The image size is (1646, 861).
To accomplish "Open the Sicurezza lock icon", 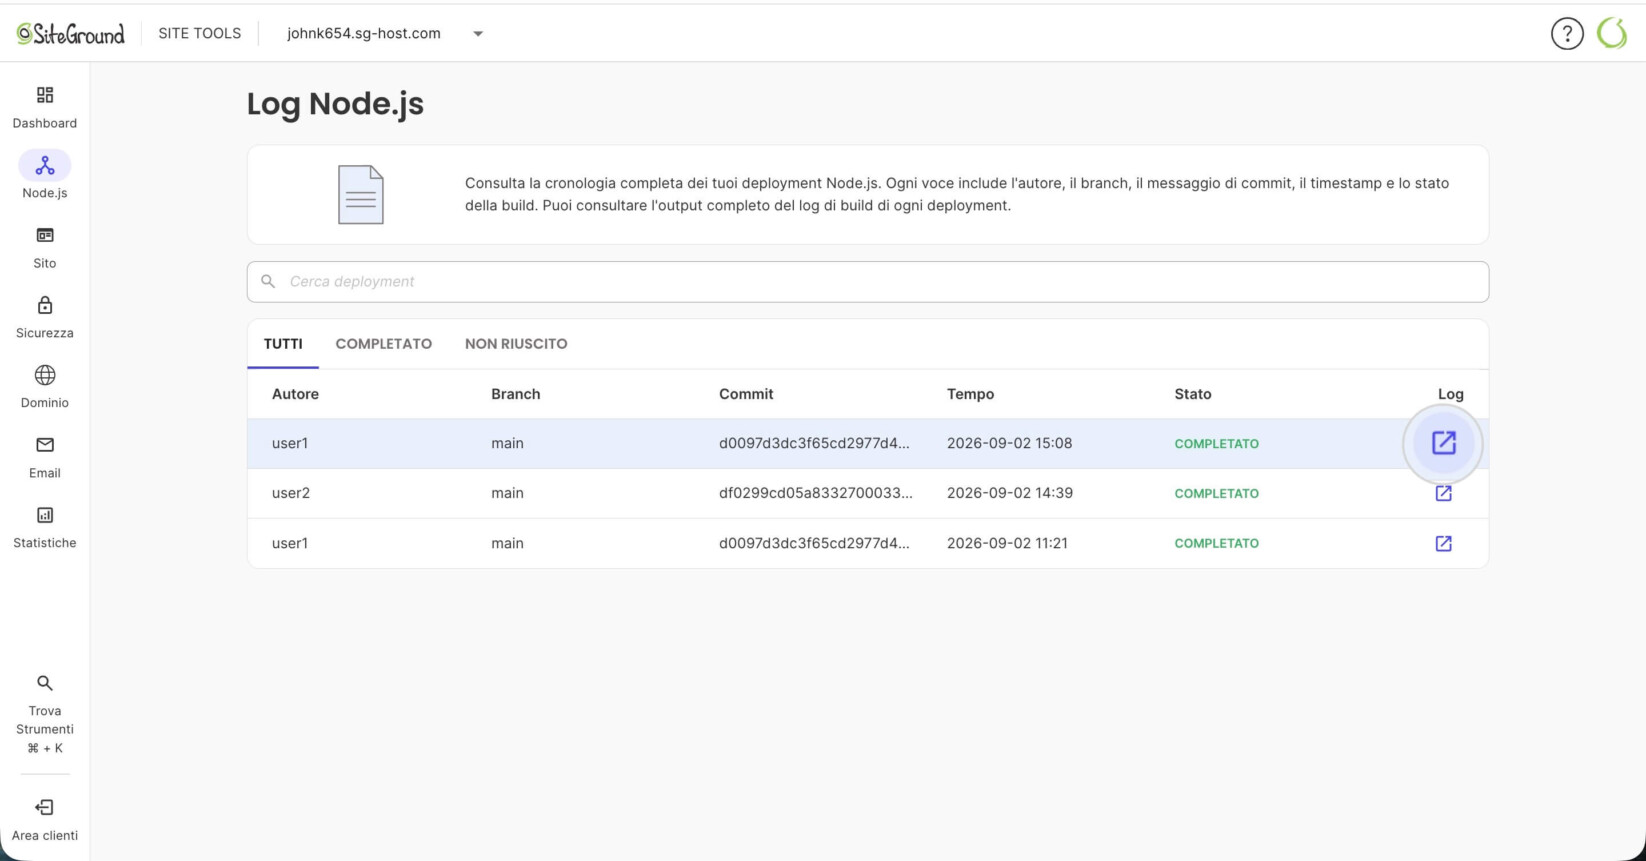I will 45,305.
